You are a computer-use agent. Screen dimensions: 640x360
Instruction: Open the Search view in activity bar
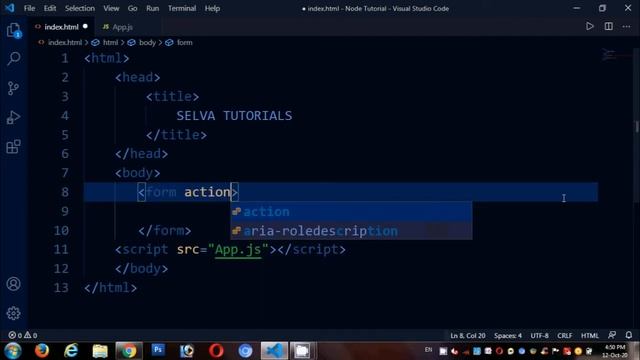(x=13, y=58)
